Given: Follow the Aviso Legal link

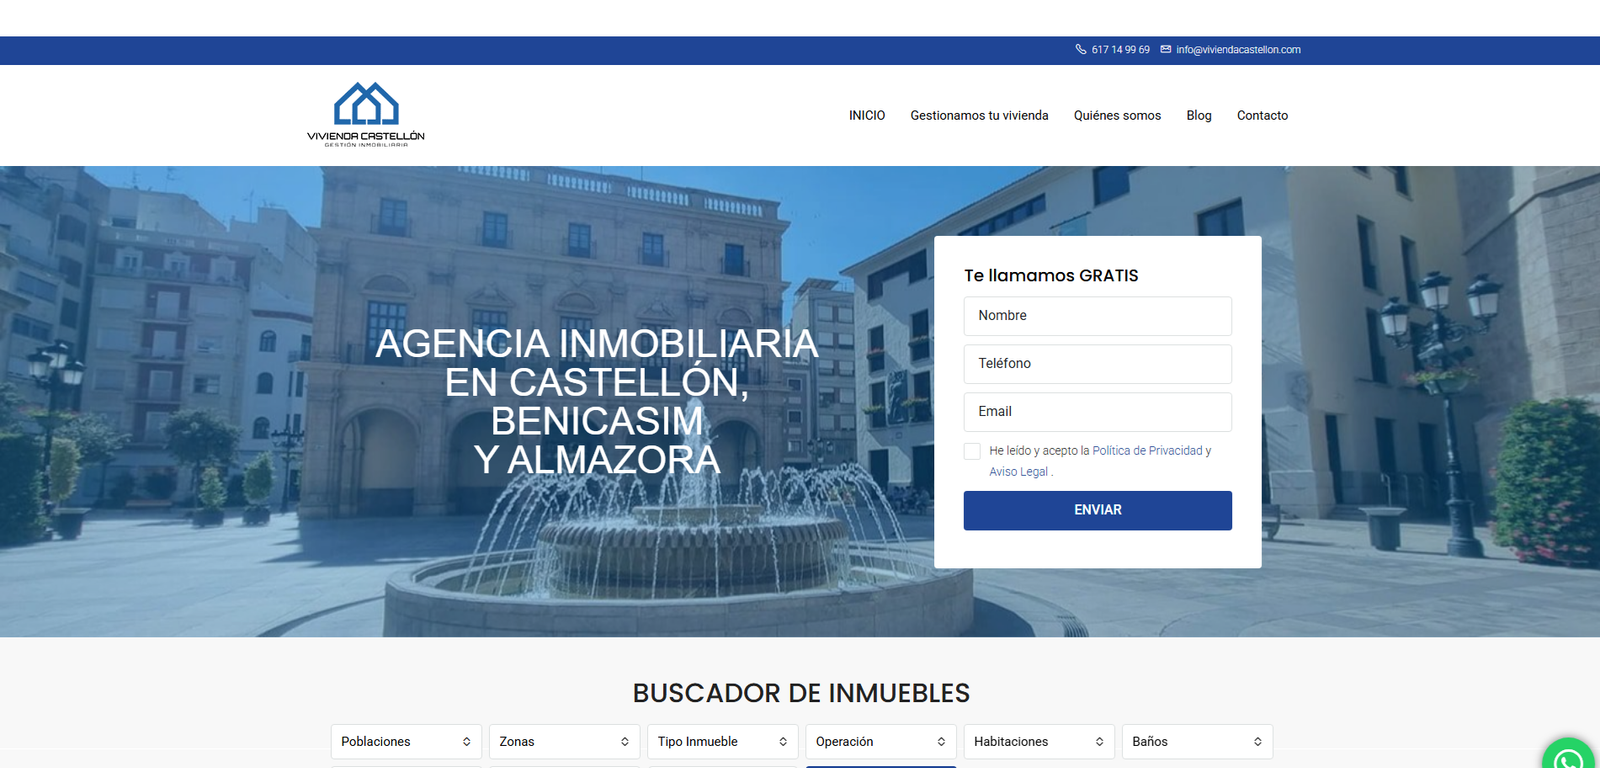Looking at the screenshot, I should (x=1018, y=472).
